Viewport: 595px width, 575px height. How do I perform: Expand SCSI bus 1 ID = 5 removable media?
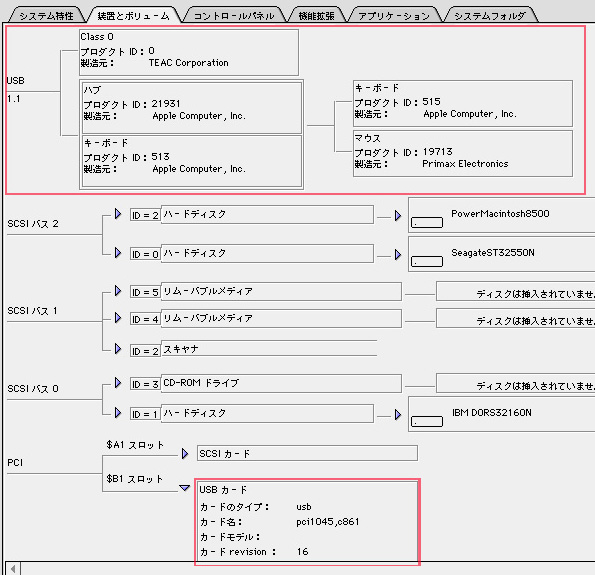tap(118, 291)
